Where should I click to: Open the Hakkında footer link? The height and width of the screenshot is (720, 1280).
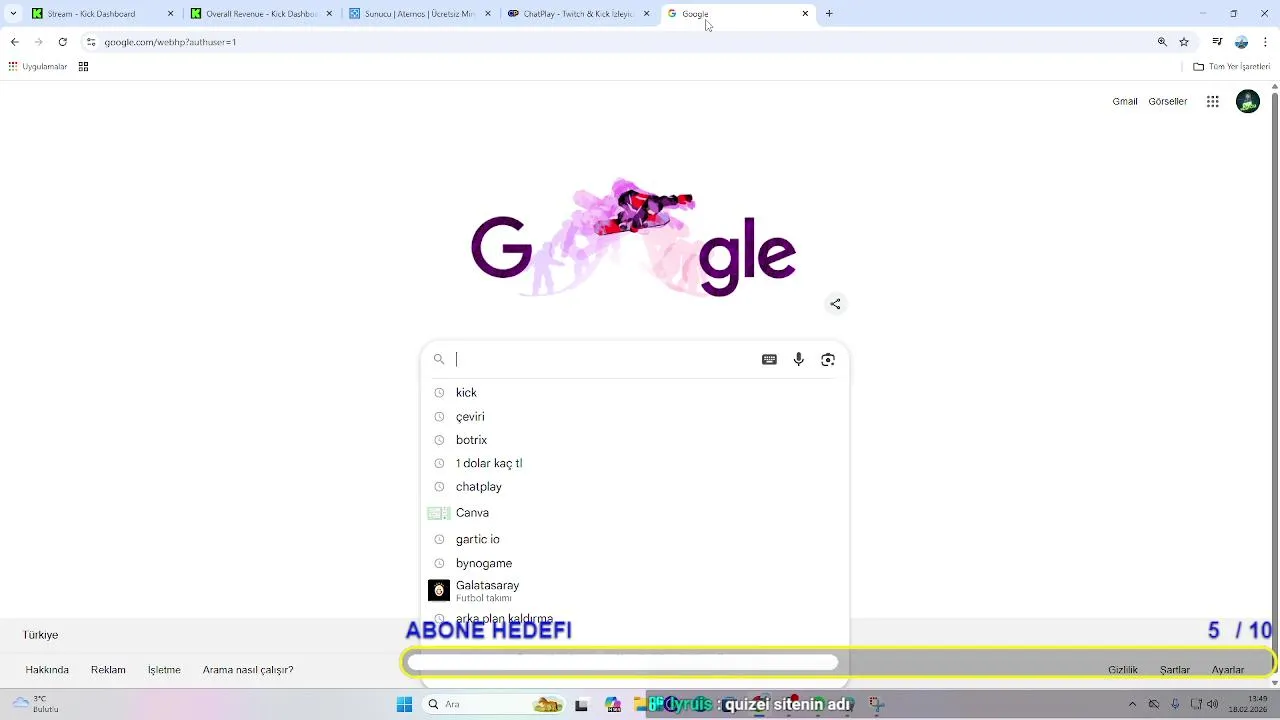pyautogui.click(x=47, y=670)
